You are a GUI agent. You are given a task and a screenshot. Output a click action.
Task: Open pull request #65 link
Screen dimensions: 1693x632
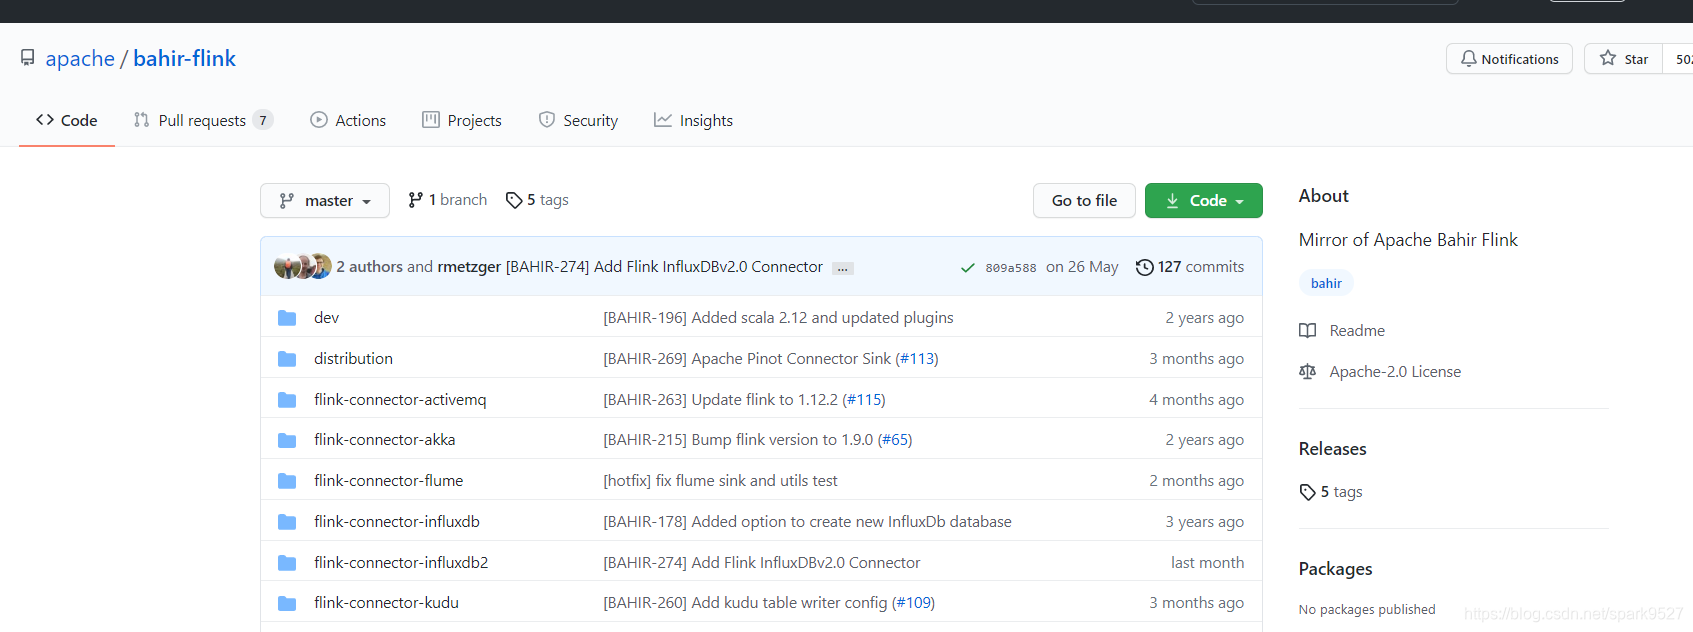[895, 440]
